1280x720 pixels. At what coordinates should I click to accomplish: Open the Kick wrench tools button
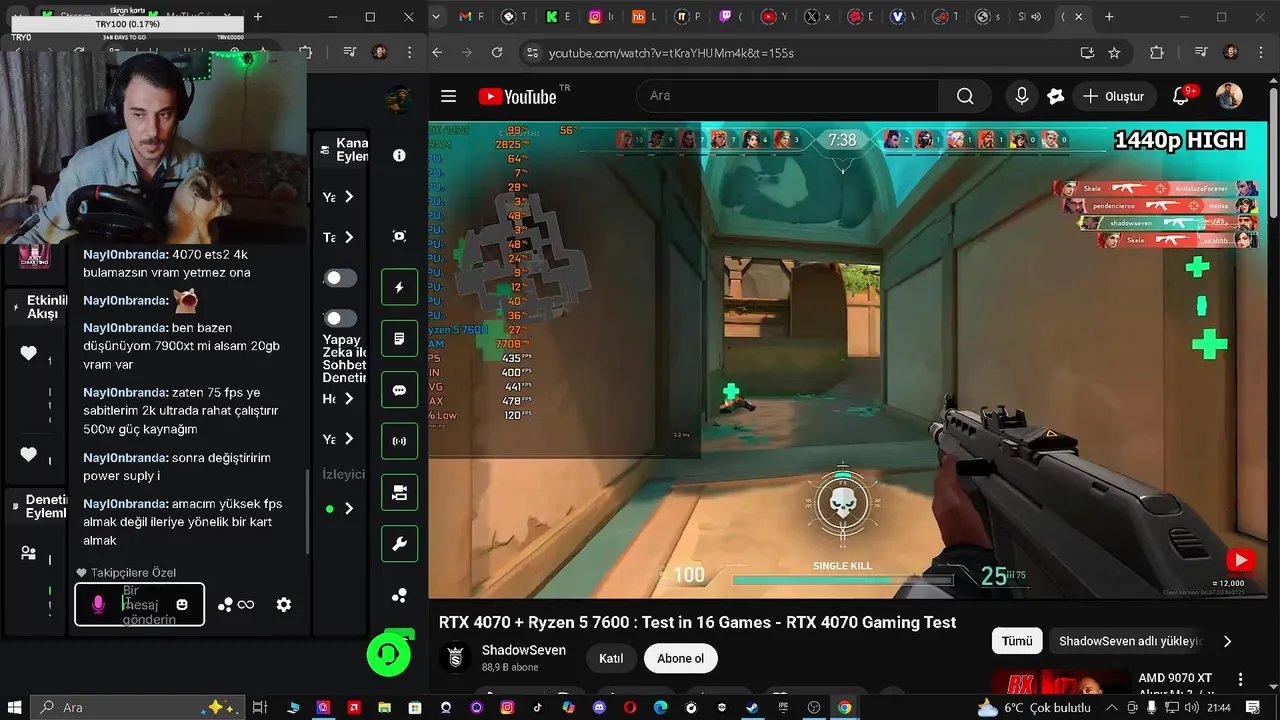(x=399, y=544)
